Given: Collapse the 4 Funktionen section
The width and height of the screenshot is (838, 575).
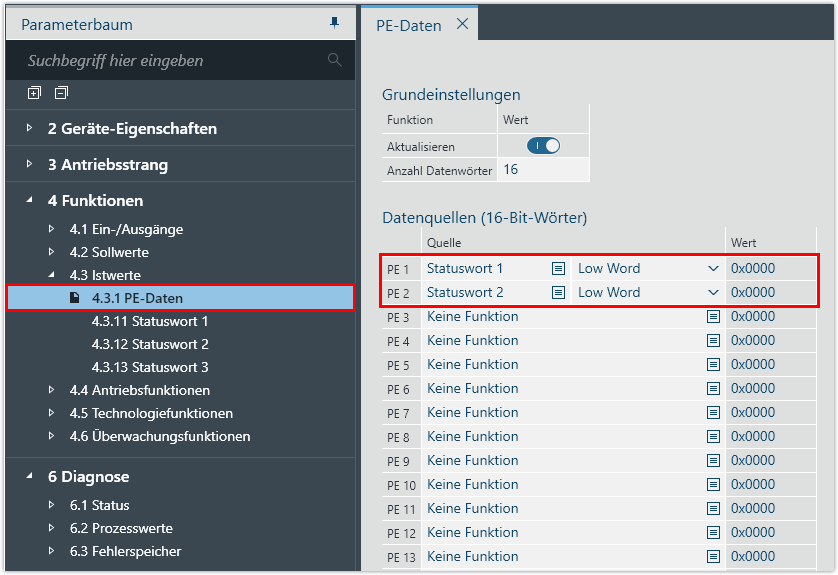Looking at the screenshot, I should point(30,200).
